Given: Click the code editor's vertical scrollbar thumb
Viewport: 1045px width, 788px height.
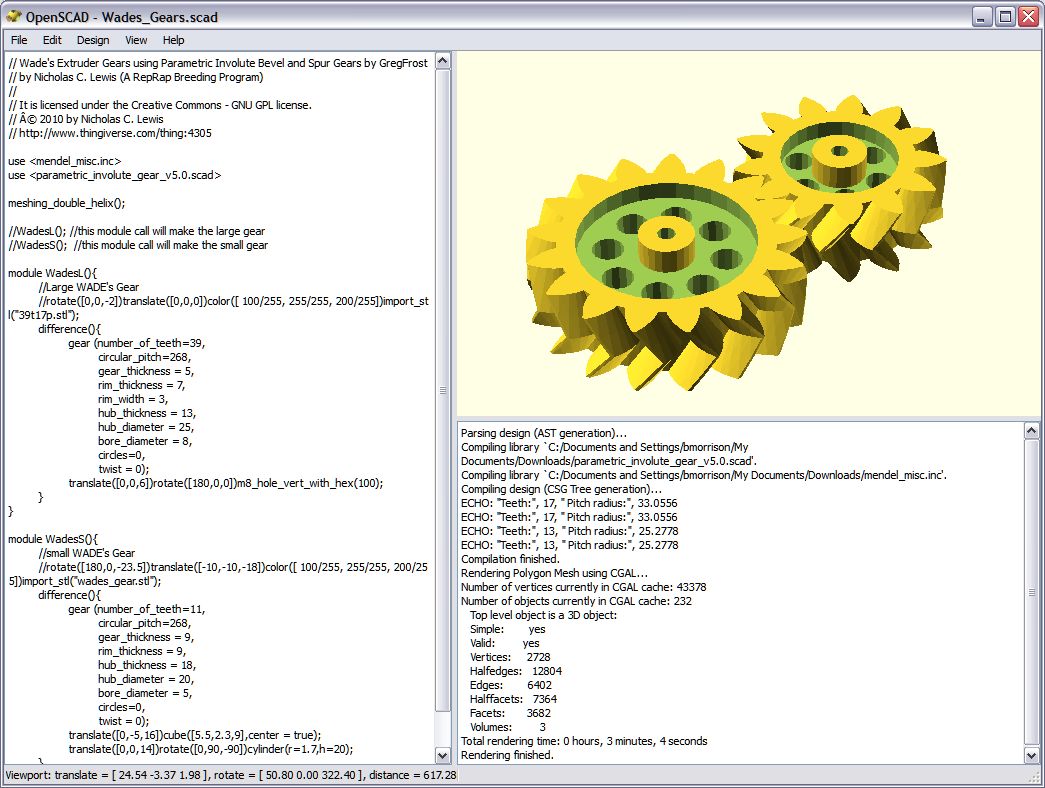Looking at the screenshot, I should 444,390.
